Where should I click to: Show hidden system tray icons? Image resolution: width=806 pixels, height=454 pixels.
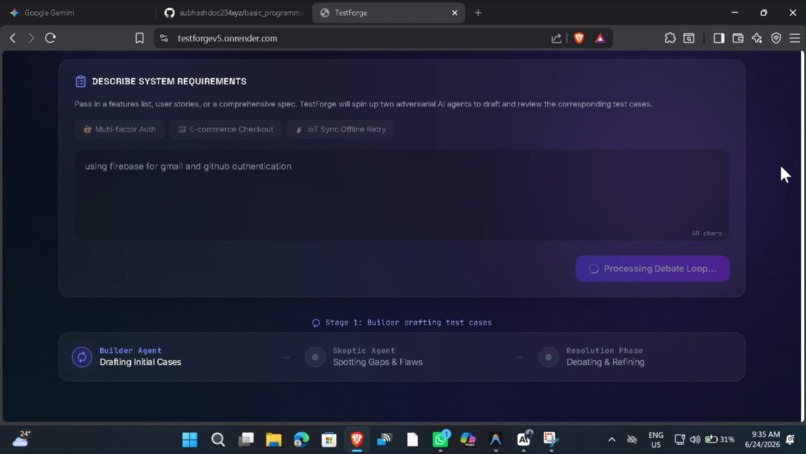(x=612, y=439)
